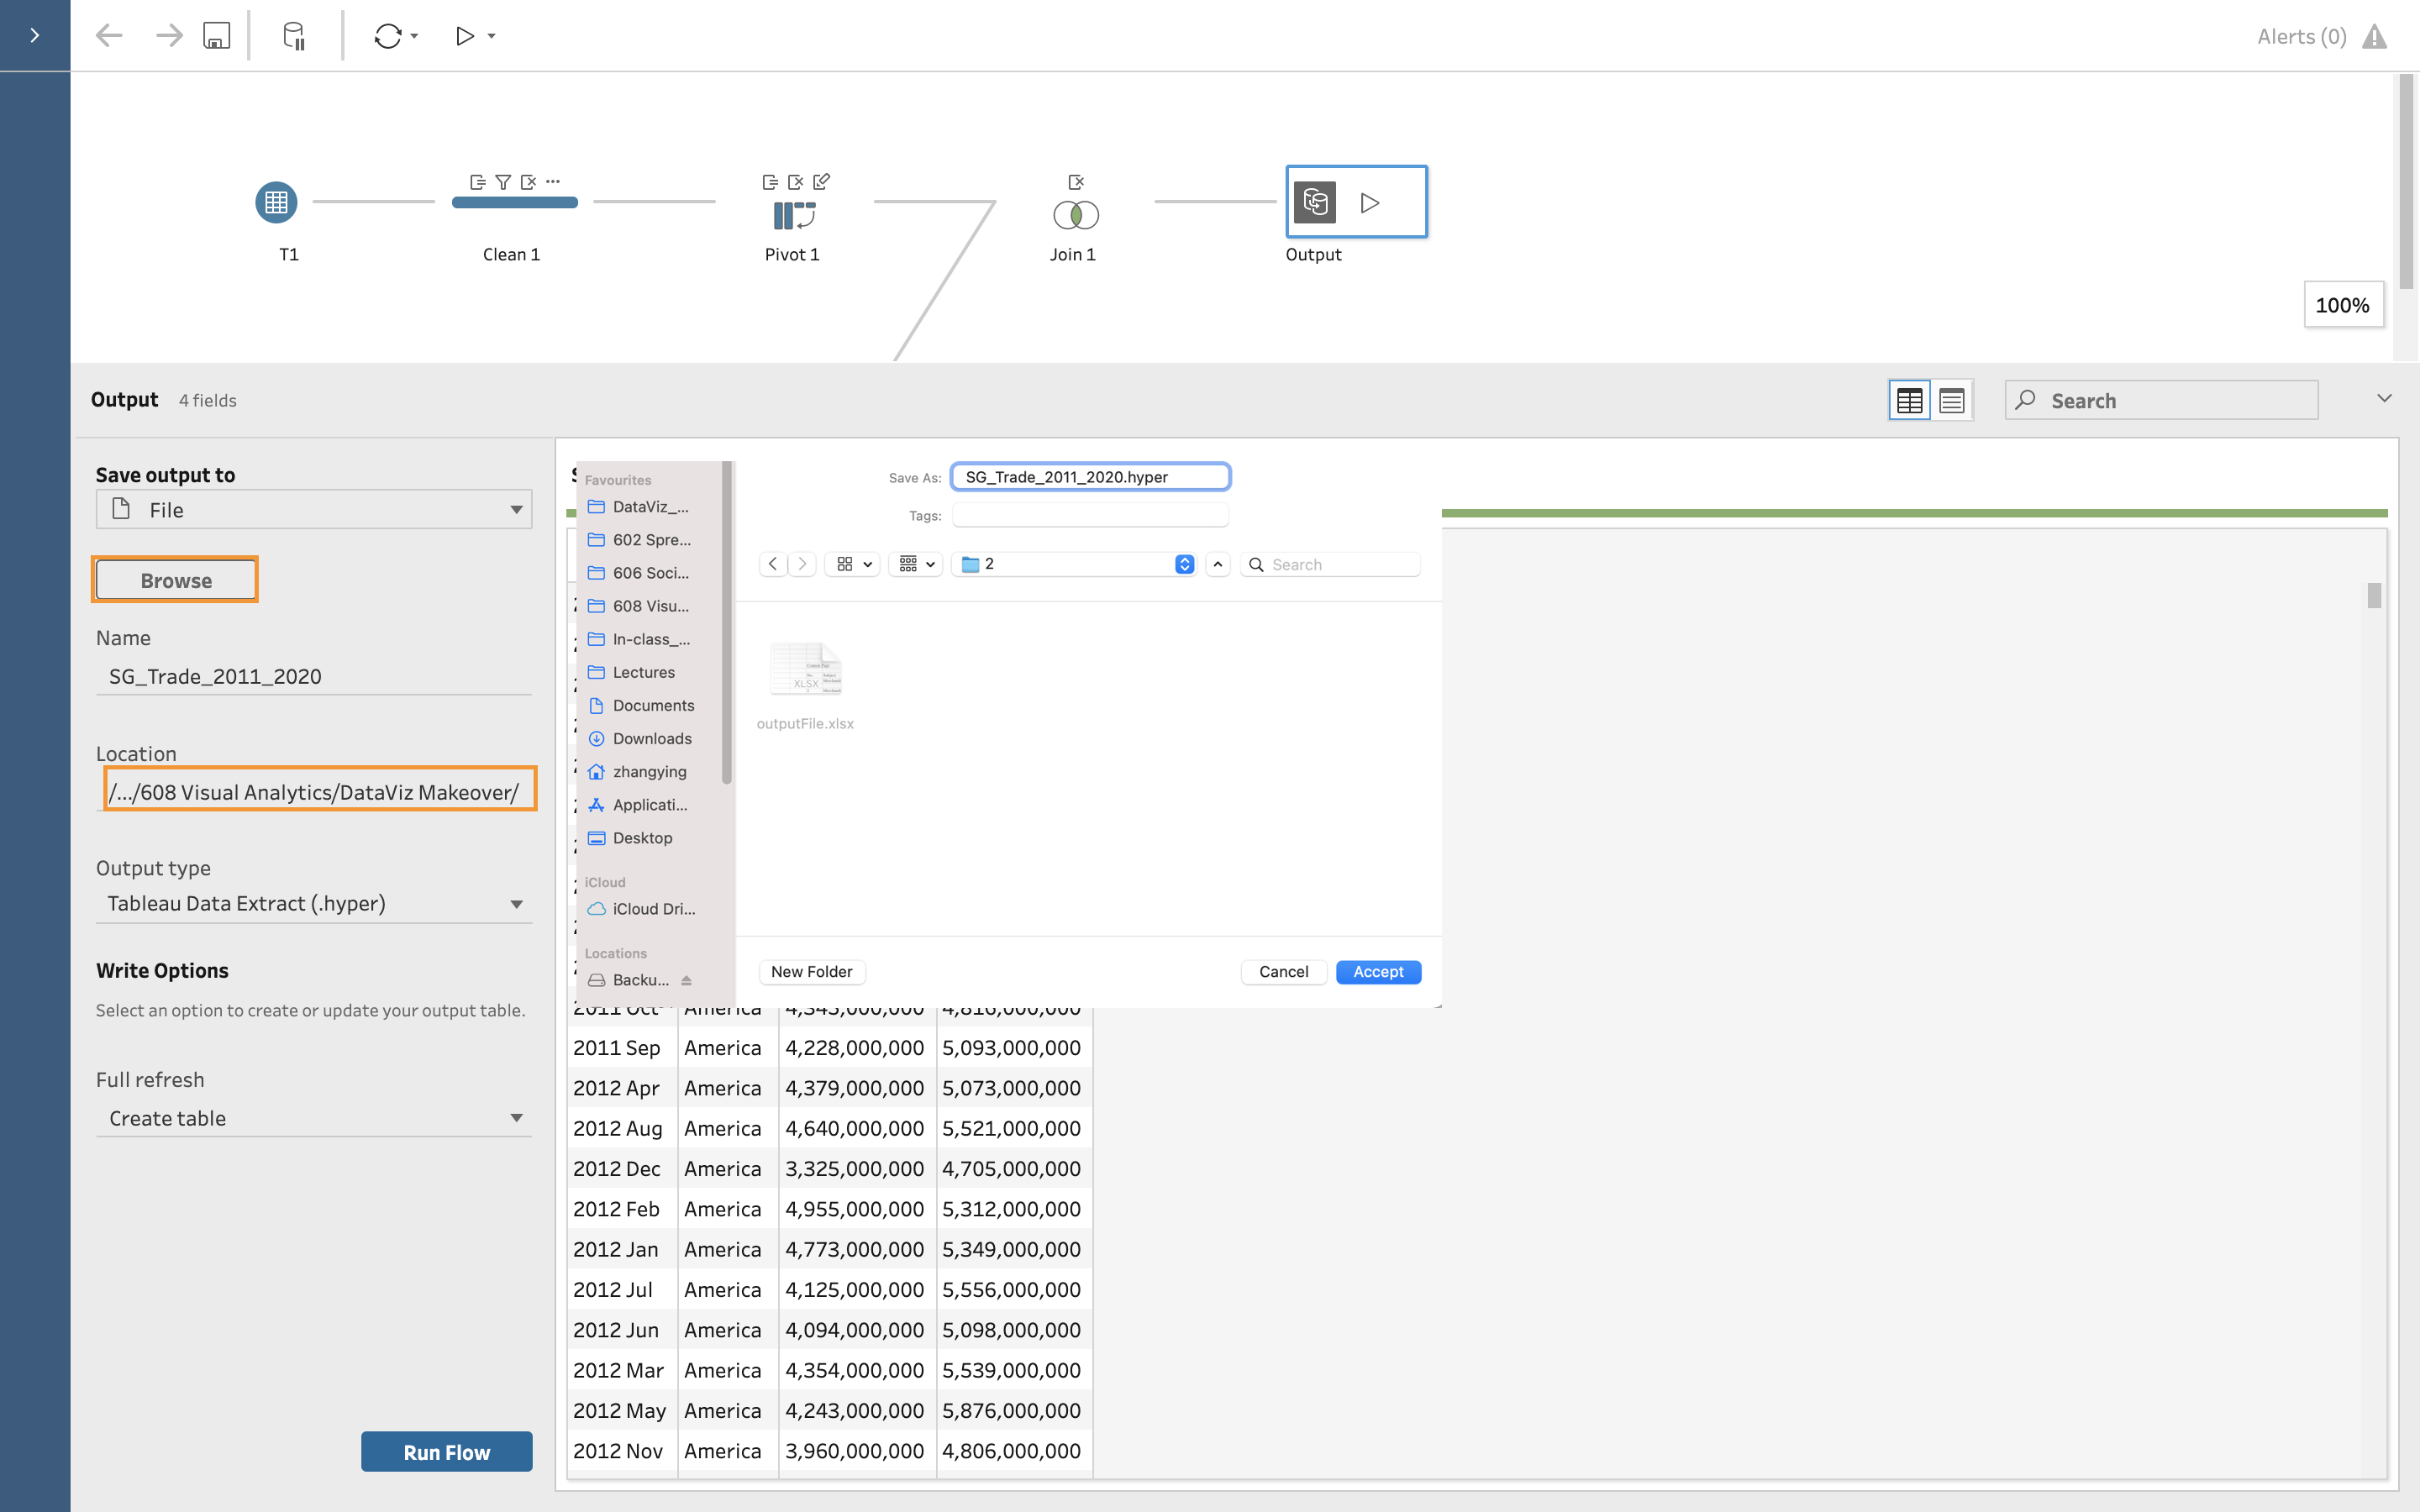Click the refresh data toolbar icon
The image size is (2420, 1512).
[x=387, y=36]
